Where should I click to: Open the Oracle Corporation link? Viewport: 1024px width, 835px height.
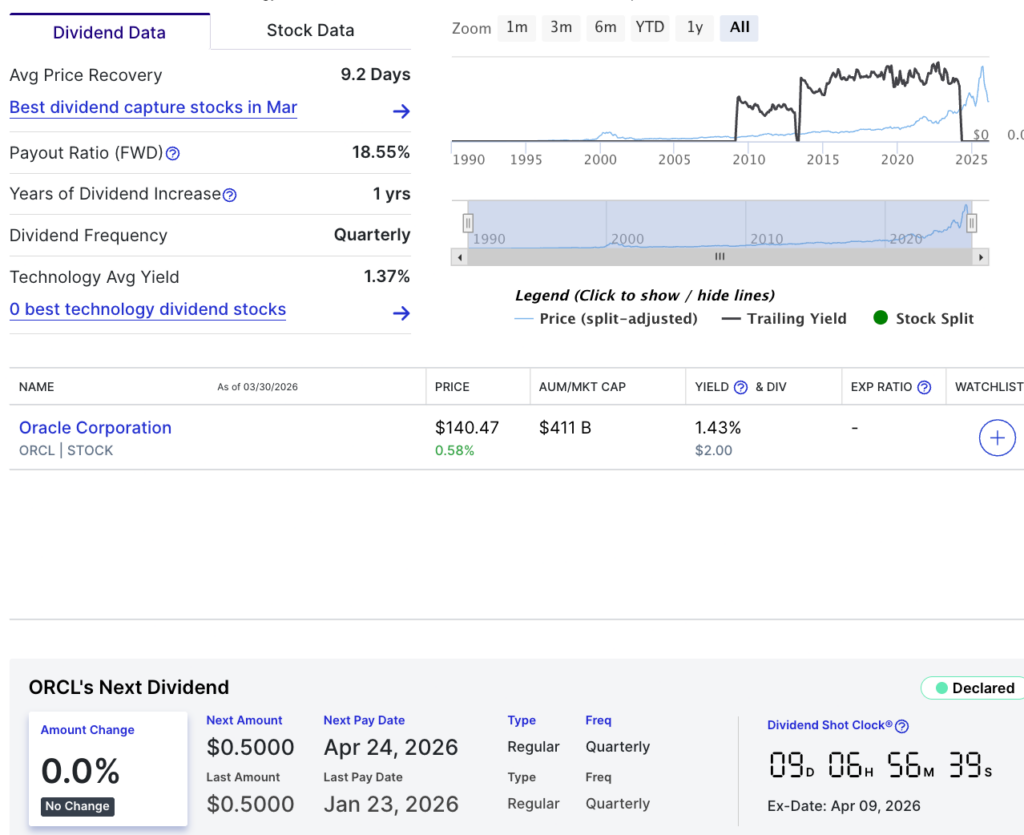point(95,428)
